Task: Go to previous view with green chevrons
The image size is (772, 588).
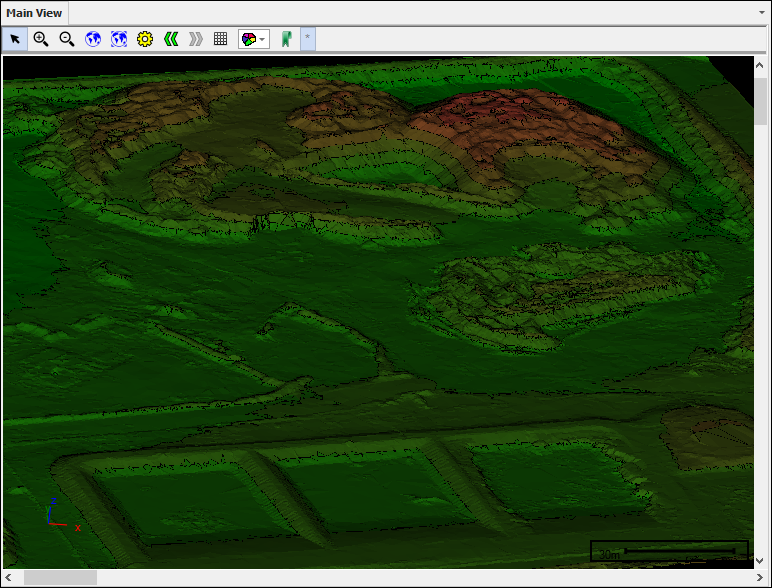Action: [171, 39]
